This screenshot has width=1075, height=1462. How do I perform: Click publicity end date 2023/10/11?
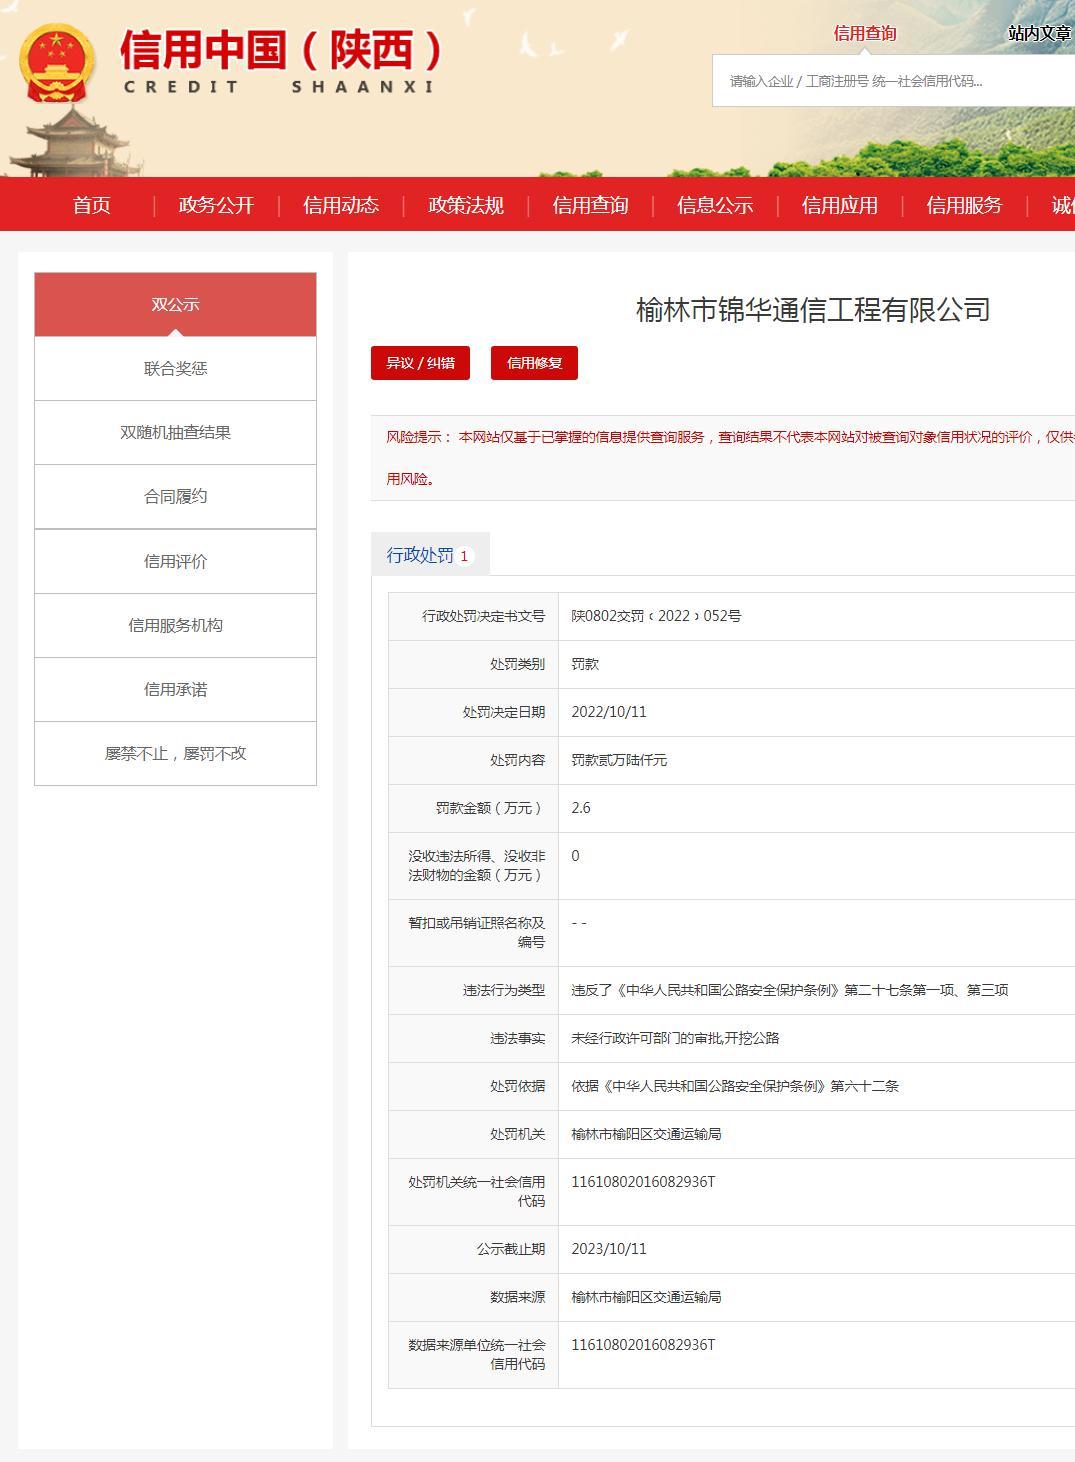tap(609, 1249)
